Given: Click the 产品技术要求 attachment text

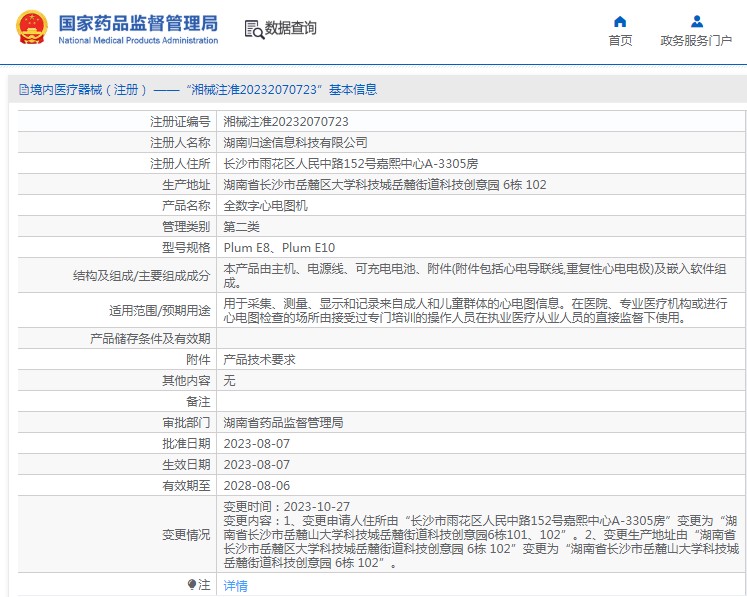Looking at the screenshot, I should click(x=259, y=359).
